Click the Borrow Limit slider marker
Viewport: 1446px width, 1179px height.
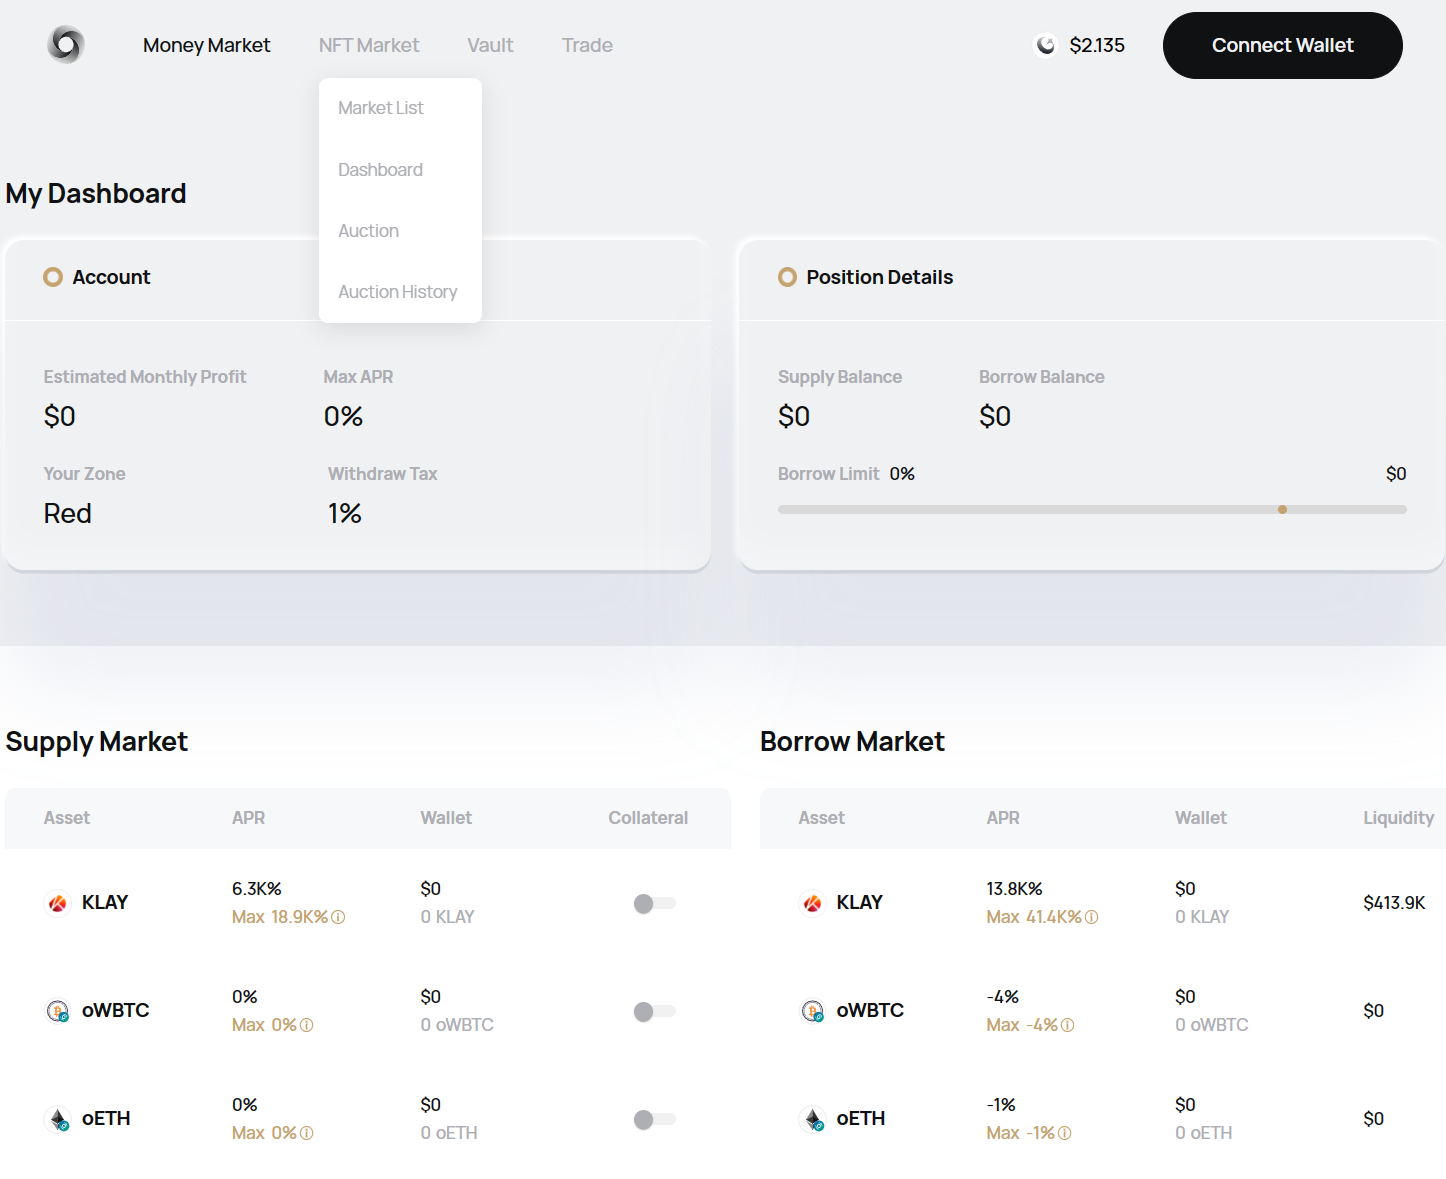tap(1282, 509)
